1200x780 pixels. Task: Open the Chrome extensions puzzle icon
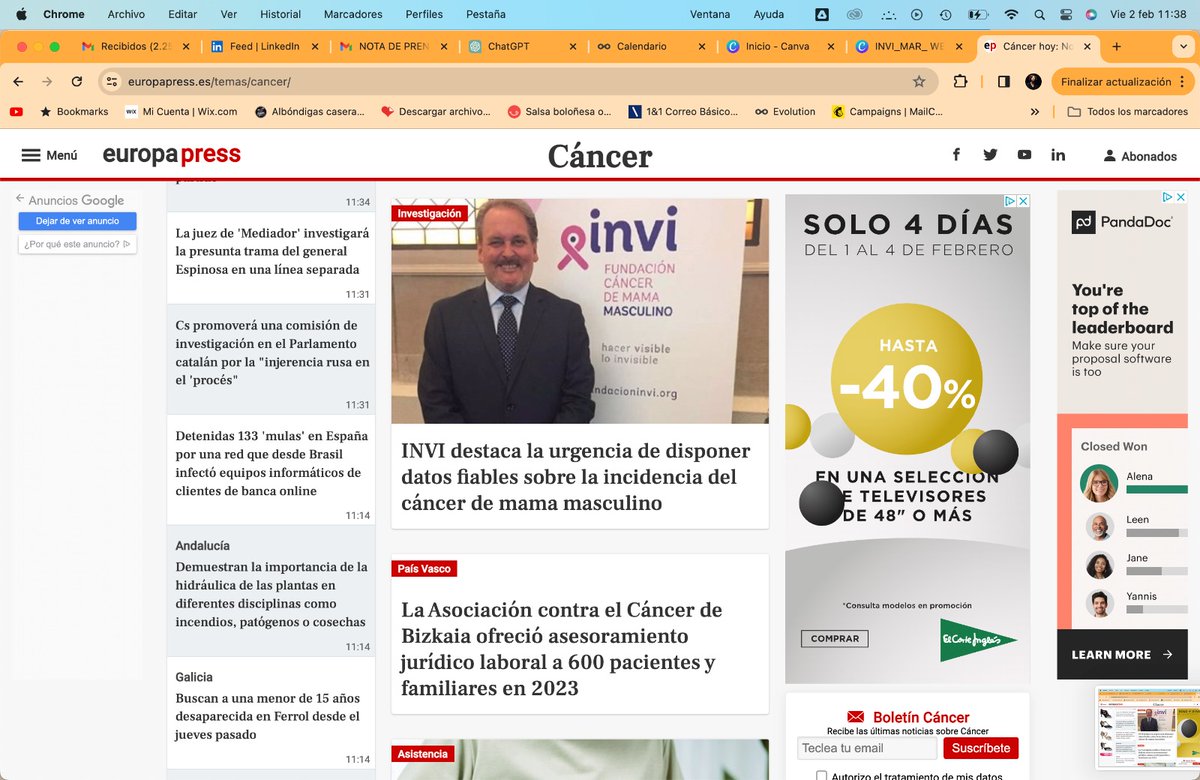[x=960, y=82]
